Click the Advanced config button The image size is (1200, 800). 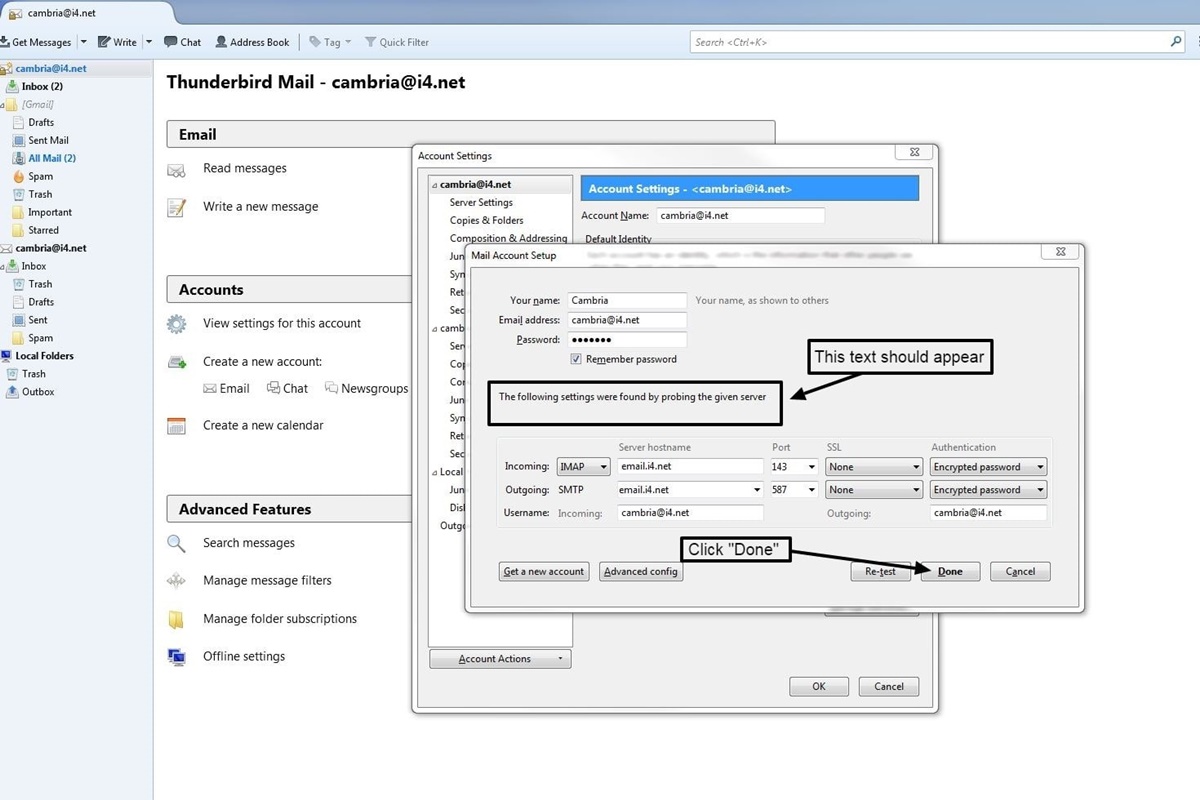[641, 572]
